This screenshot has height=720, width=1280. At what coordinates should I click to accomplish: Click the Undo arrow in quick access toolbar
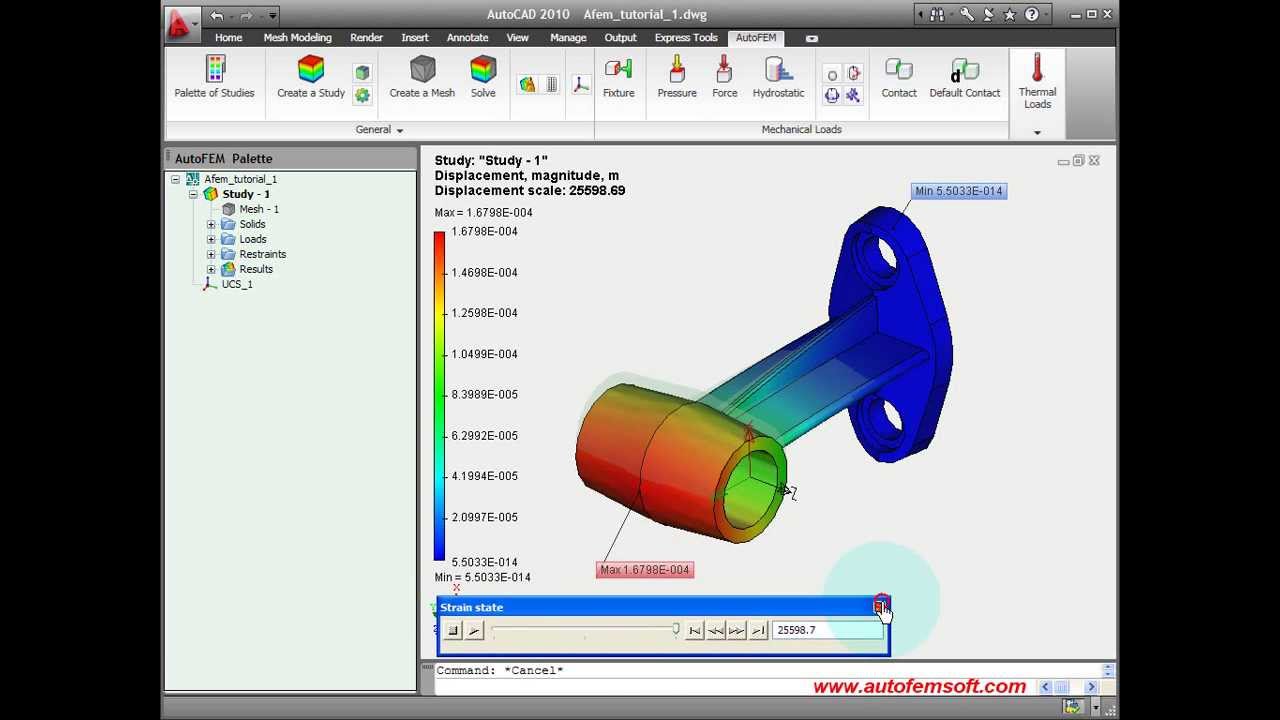click(217, 15)
